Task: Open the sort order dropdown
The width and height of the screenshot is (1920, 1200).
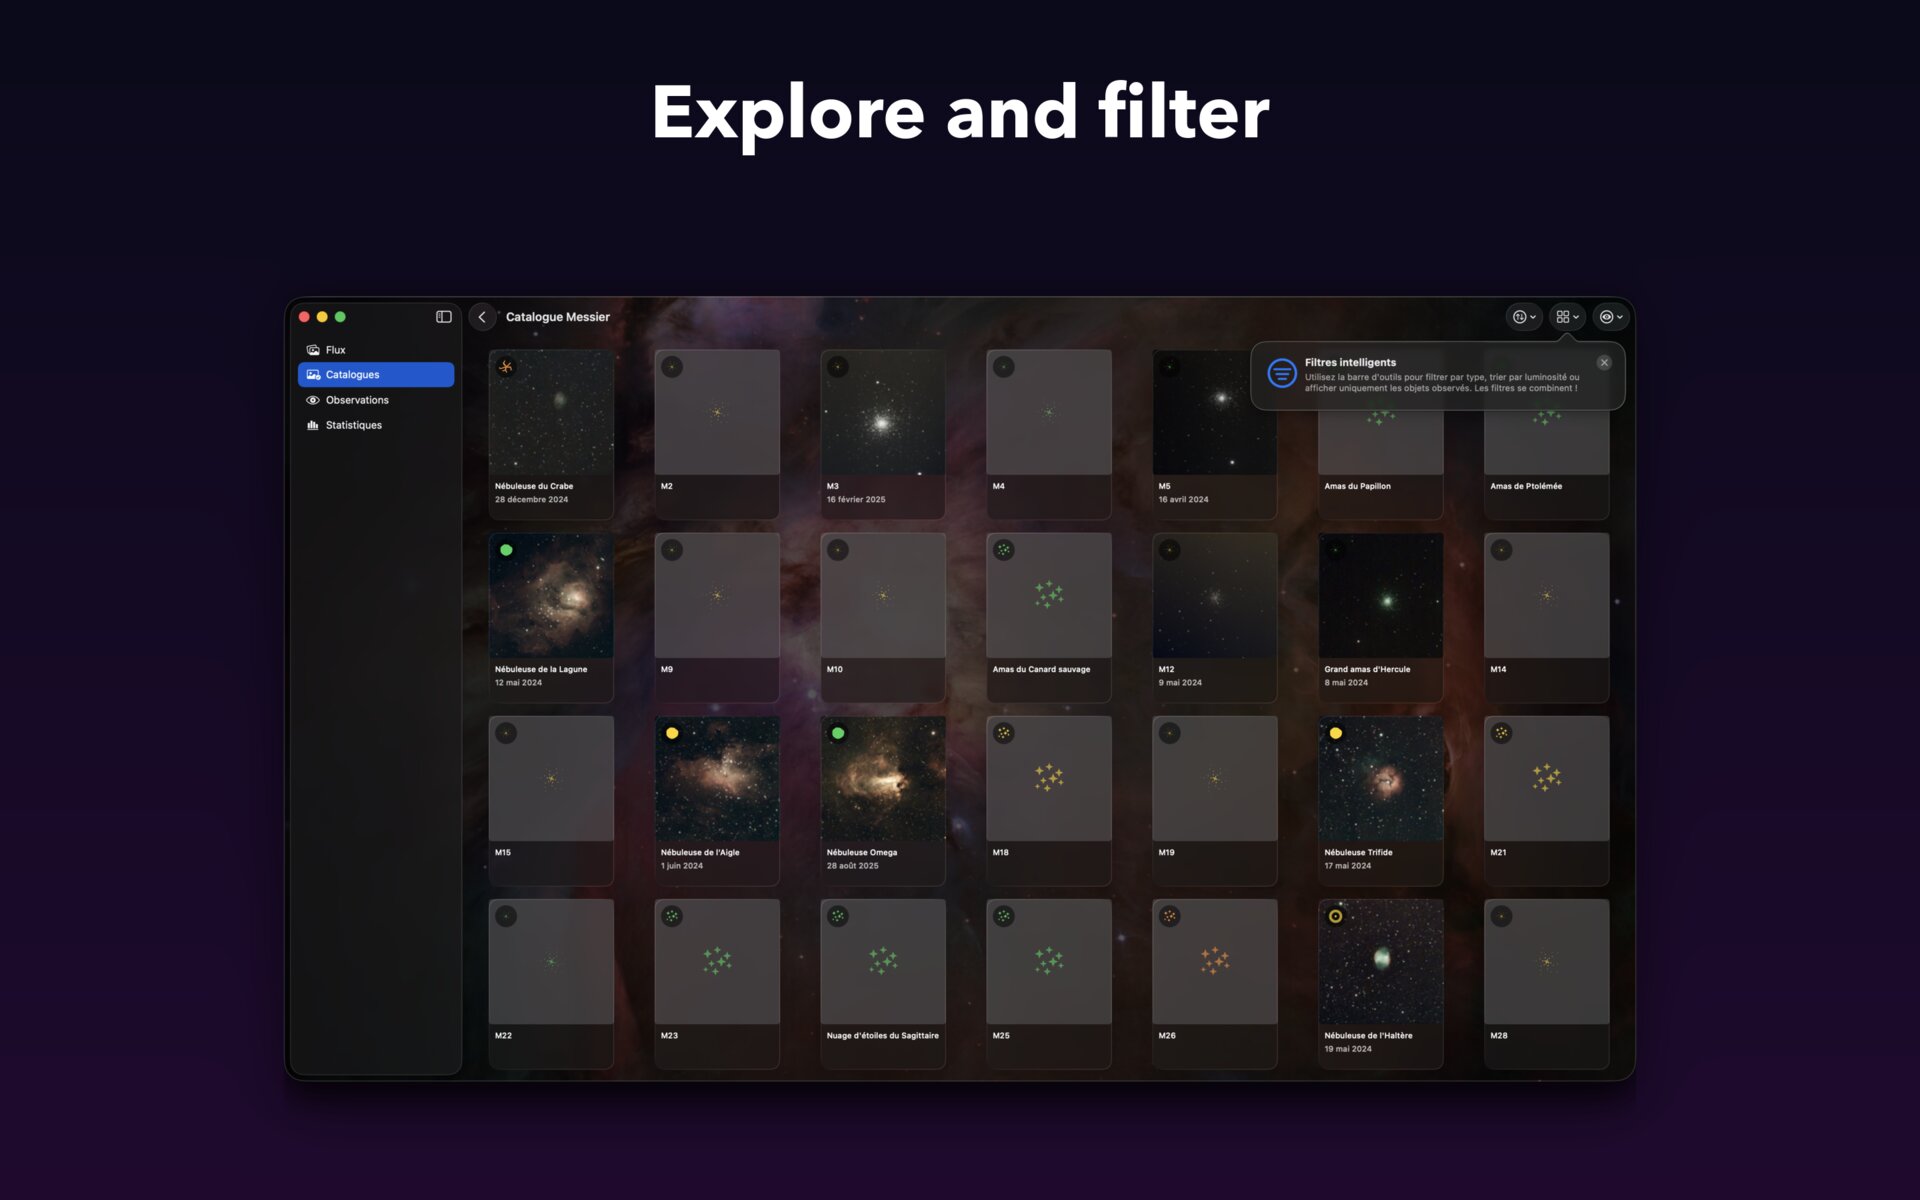Action: (x=1524, y=317)
